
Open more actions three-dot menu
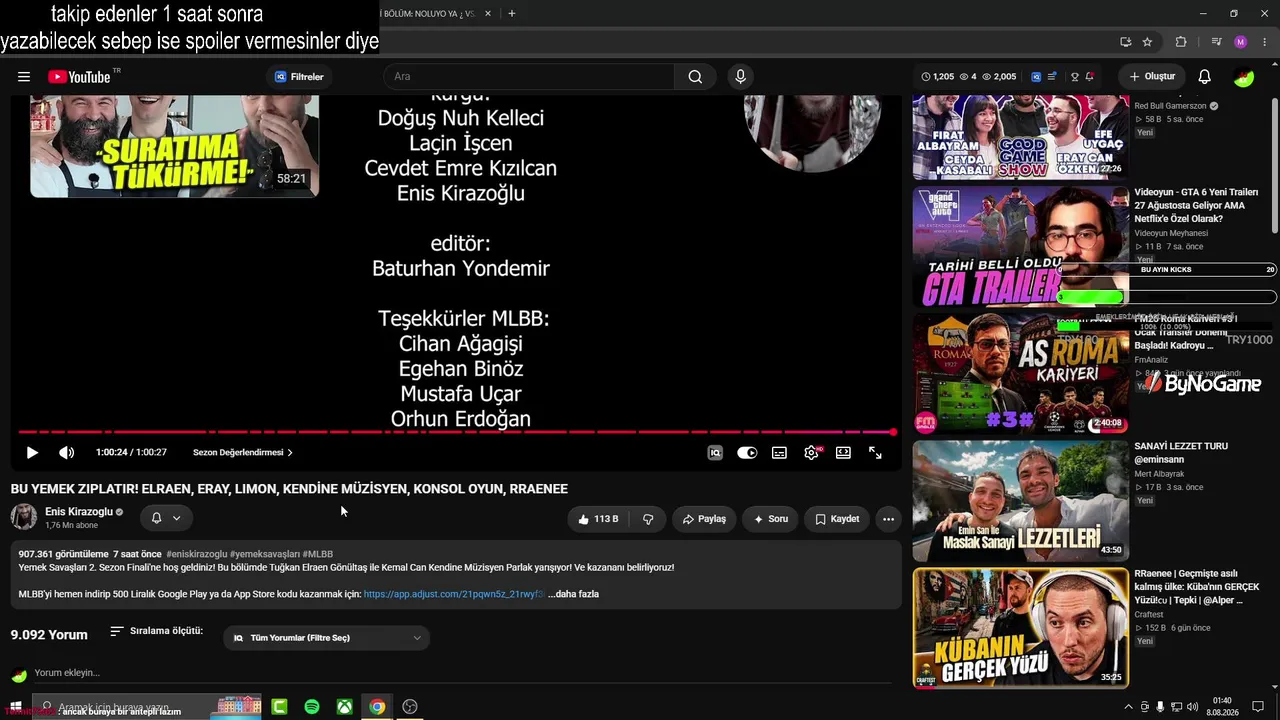[888, 519]
